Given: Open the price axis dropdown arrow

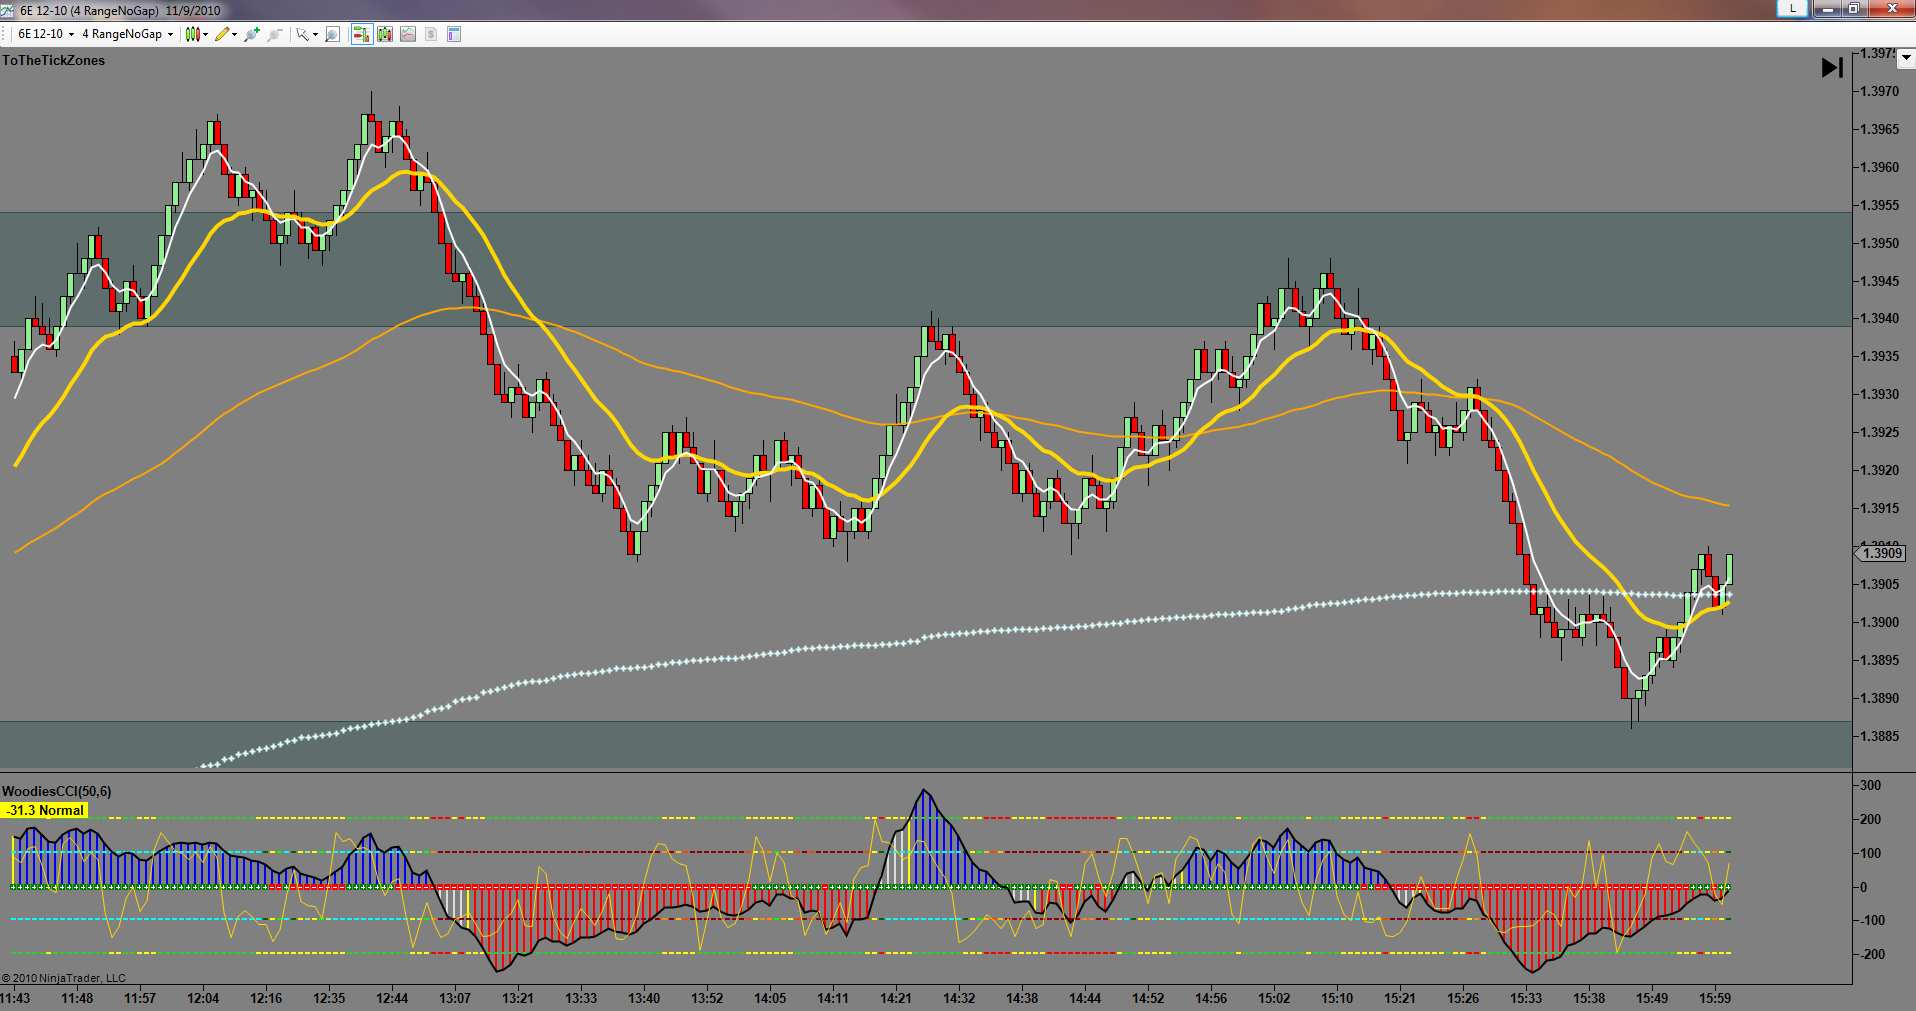Looking at the screenshot, I should pyautogui.click(x=1906, y=58).
